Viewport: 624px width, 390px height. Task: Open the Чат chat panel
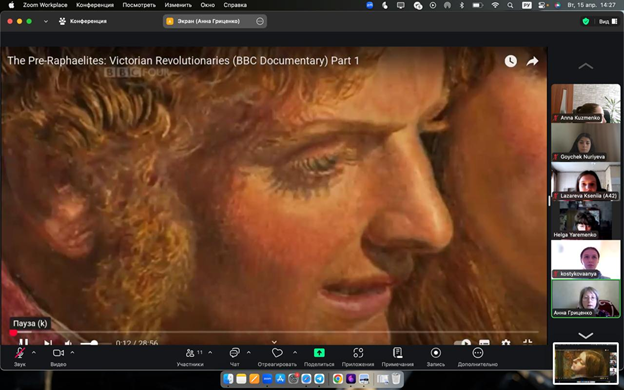pos(234,353)
